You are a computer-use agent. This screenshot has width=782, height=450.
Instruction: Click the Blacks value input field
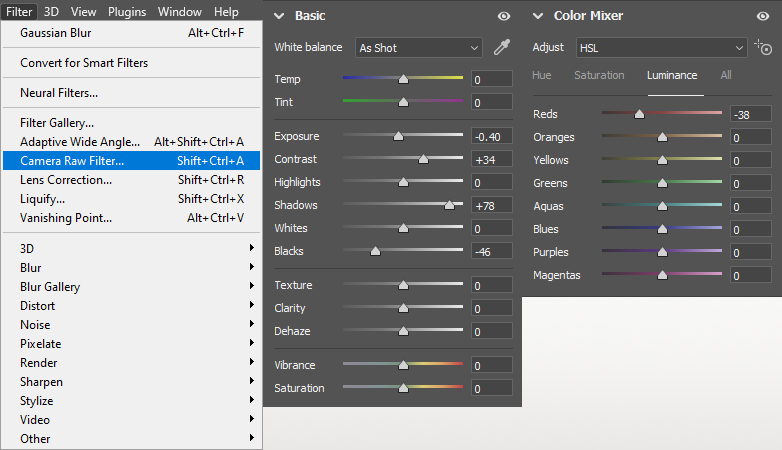click(492, 252)
